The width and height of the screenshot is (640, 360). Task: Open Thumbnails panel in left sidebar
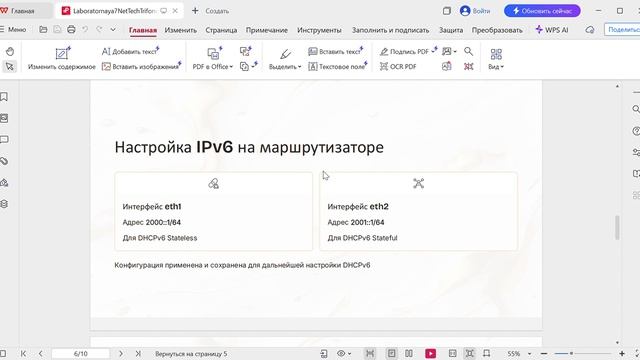4,118
